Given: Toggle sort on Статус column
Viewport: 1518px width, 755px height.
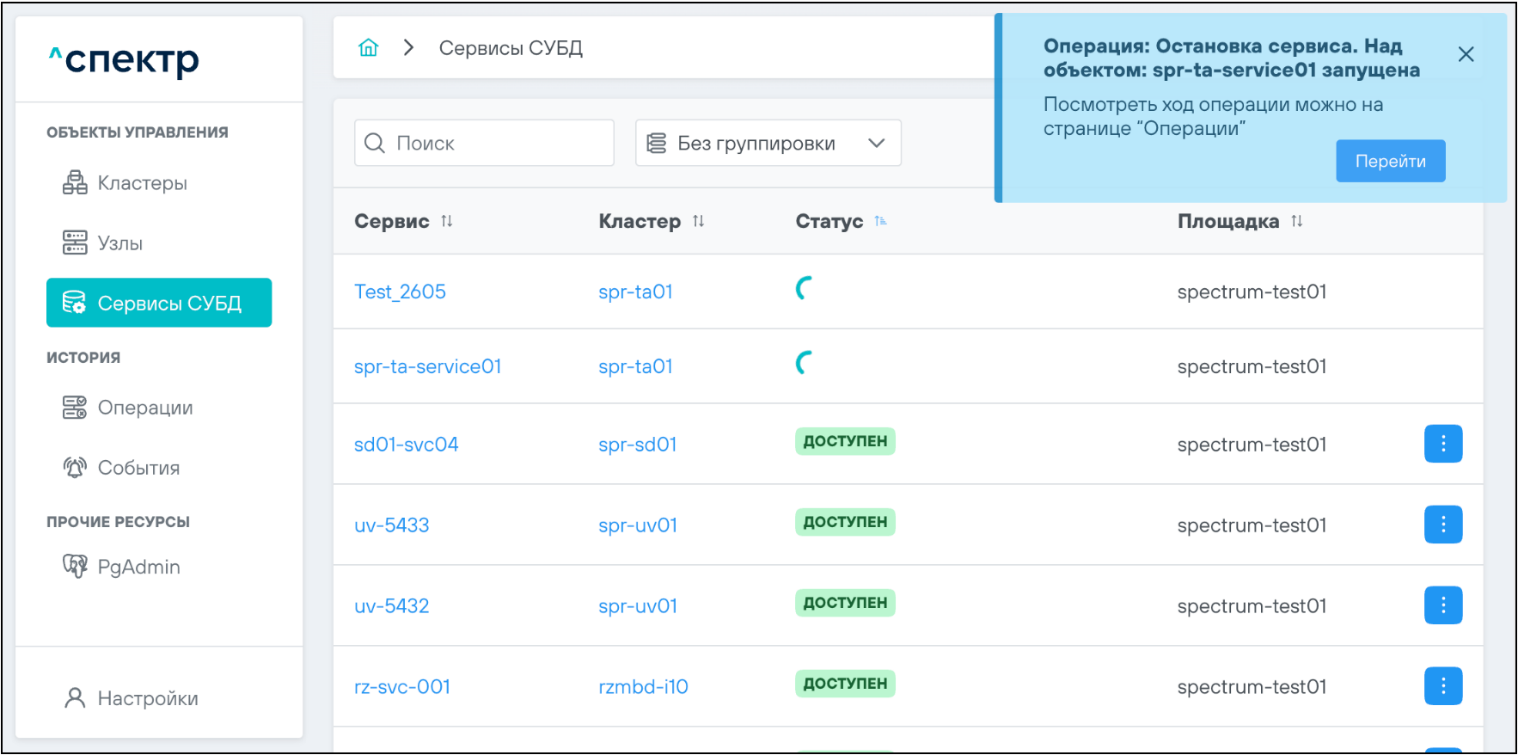Looking at the screenshot, I should (x=881, y=221).
